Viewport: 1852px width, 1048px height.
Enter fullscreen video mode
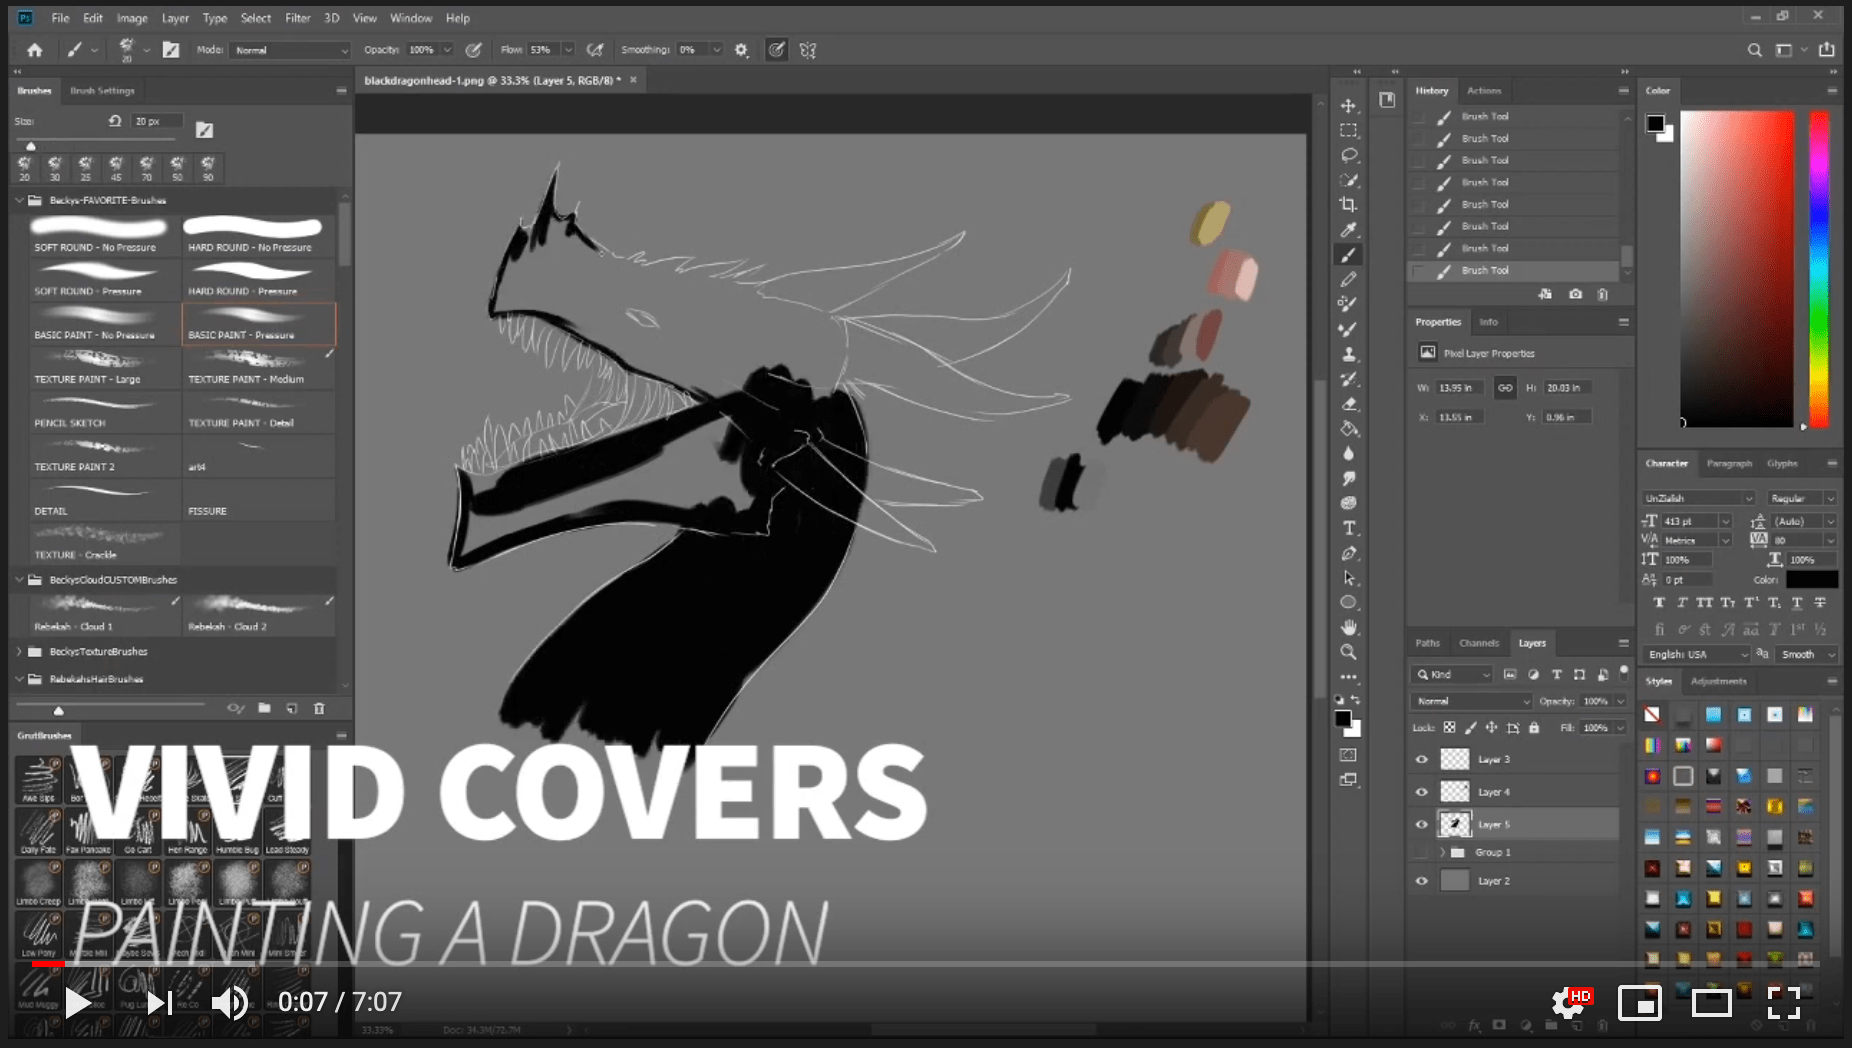[x=1784, y=1002]
